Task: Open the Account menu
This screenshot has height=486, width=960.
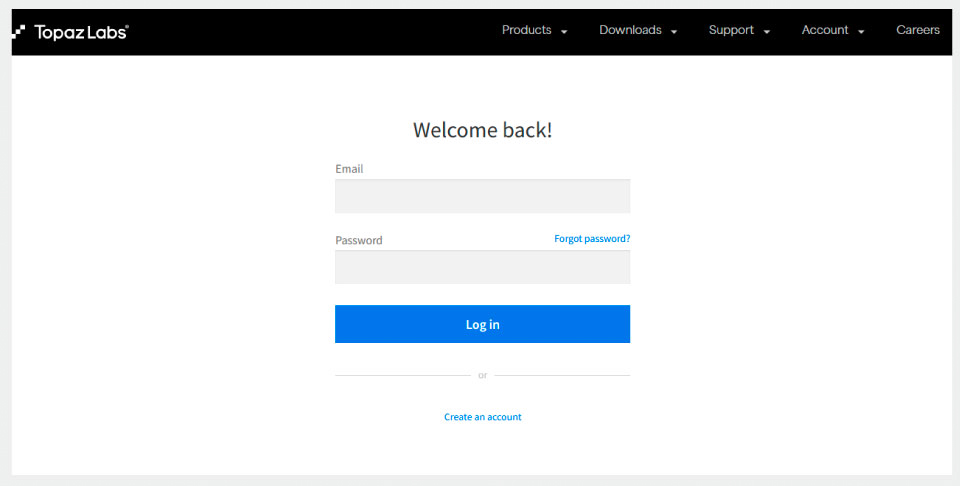Action: pos(825,30)
